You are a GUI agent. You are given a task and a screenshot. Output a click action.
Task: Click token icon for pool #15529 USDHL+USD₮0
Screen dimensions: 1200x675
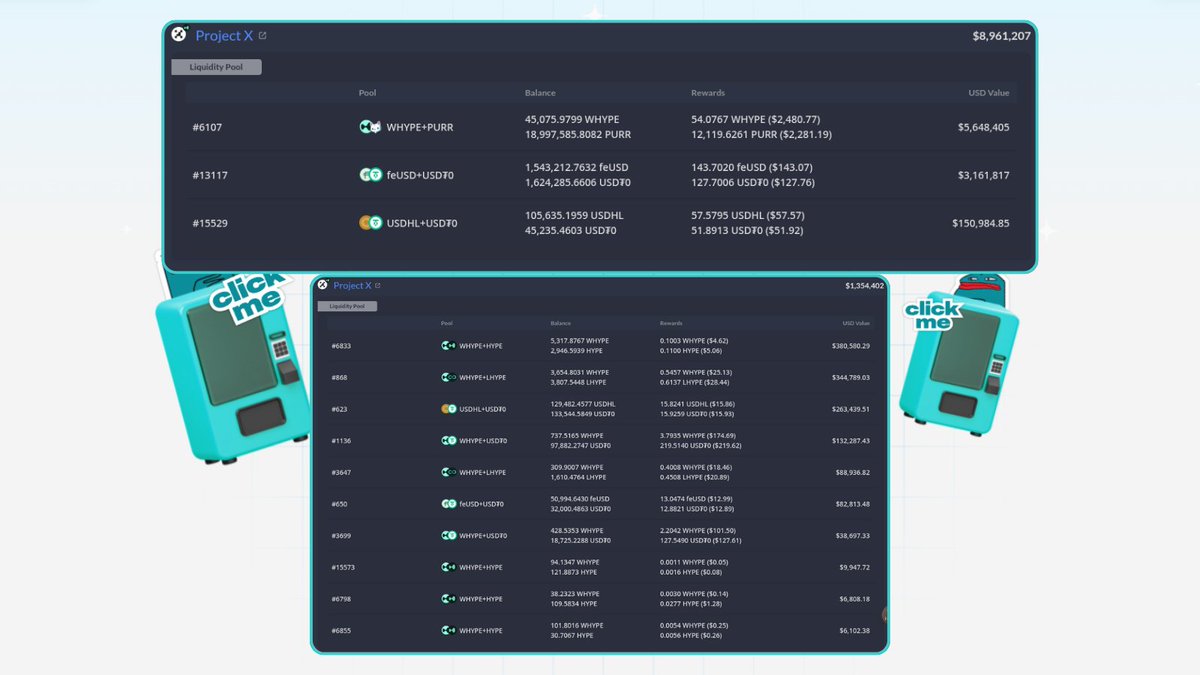tap(370, 223)
